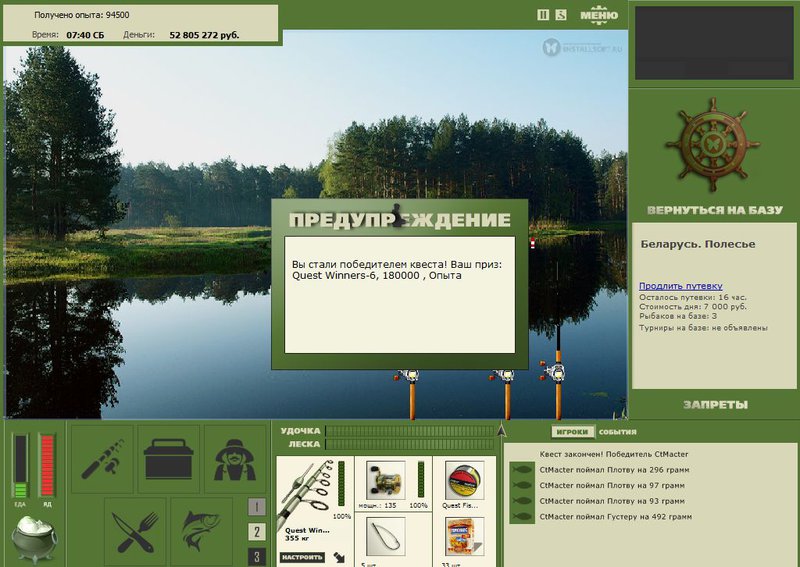Open the Меню game menu
Screen dimensions: 800x567
pyautogui.click(x=599, y=15)
